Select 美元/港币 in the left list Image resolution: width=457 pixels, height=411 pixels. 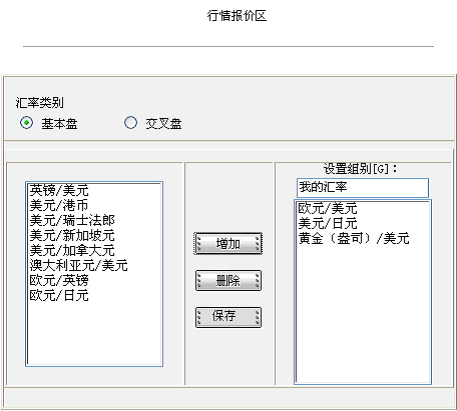(94, 205)
